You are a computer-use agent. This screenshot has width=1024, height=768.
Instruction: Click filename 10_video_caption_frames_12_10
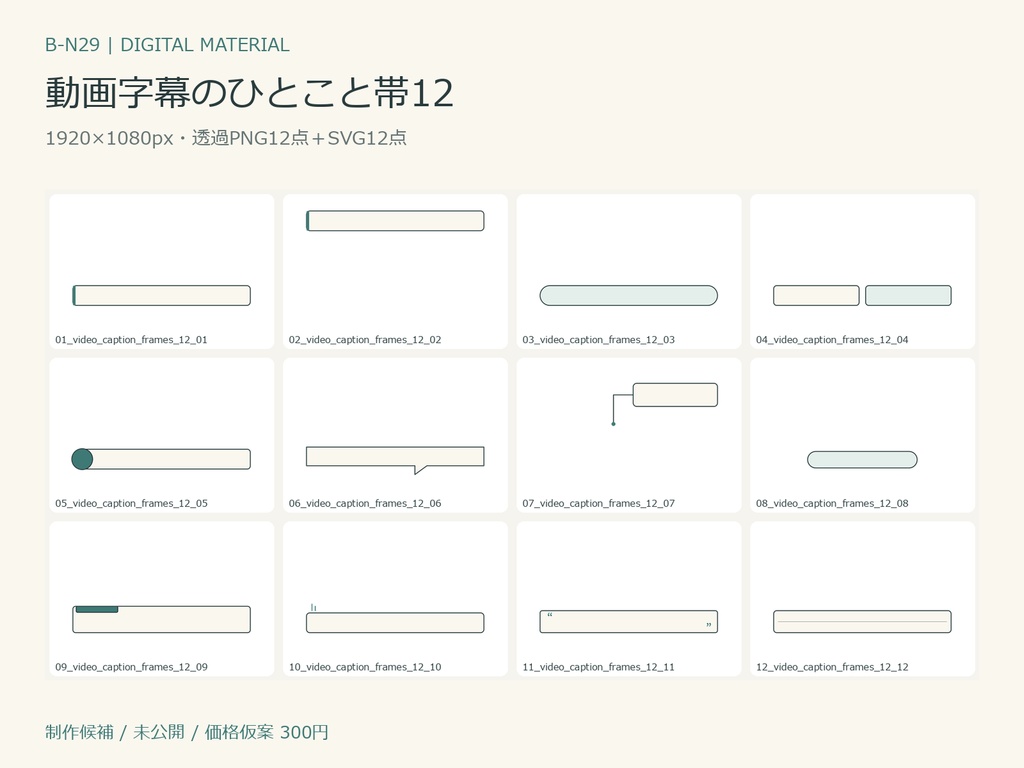pyautogui.click(x=365, y=667)
